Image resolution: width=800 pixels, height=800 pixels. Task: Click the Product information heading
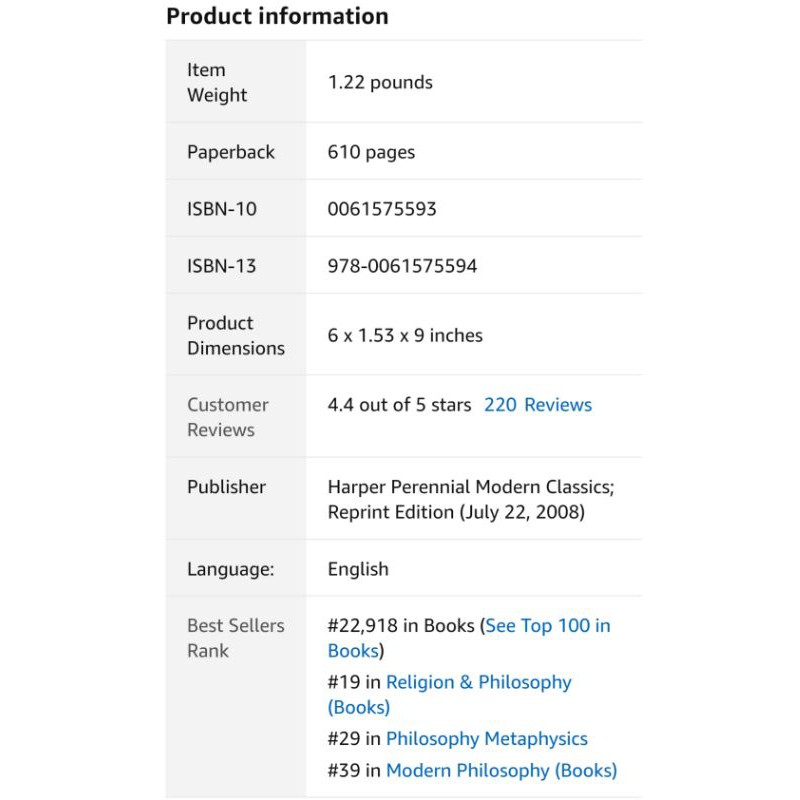277,17
